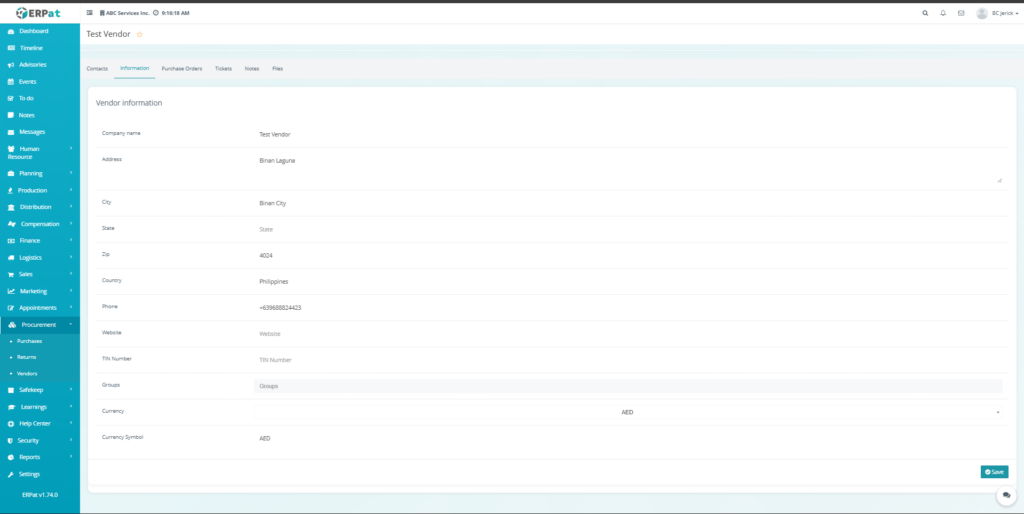Click the Company name input field
The height and width of the screenshot is (514, 1024).
point(628,135)
